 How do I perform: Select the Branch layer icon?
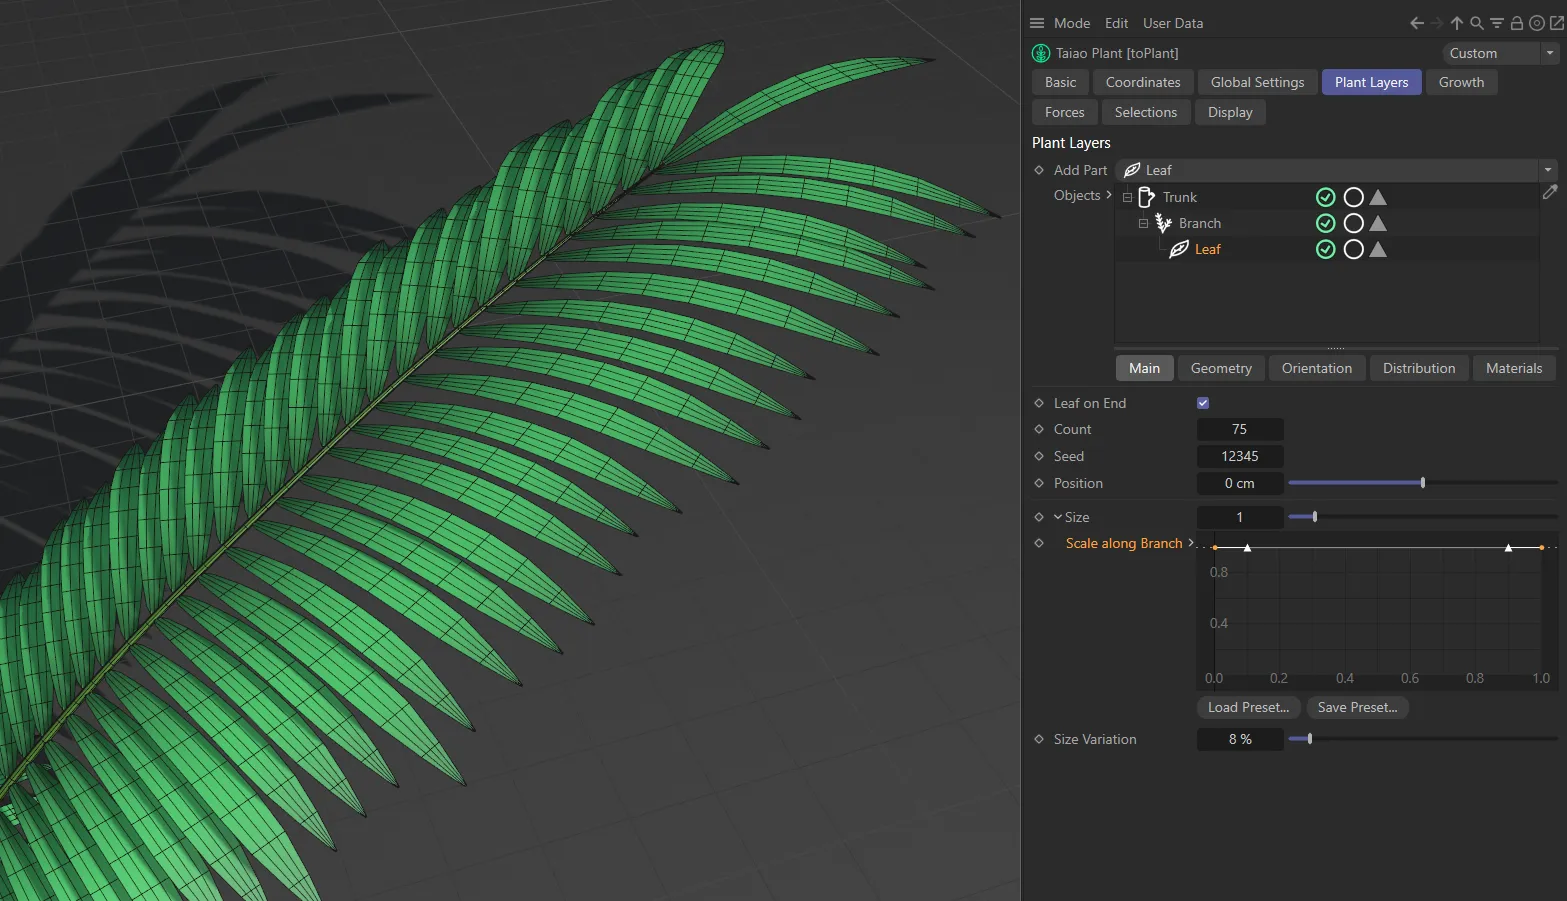[1163, 223]
